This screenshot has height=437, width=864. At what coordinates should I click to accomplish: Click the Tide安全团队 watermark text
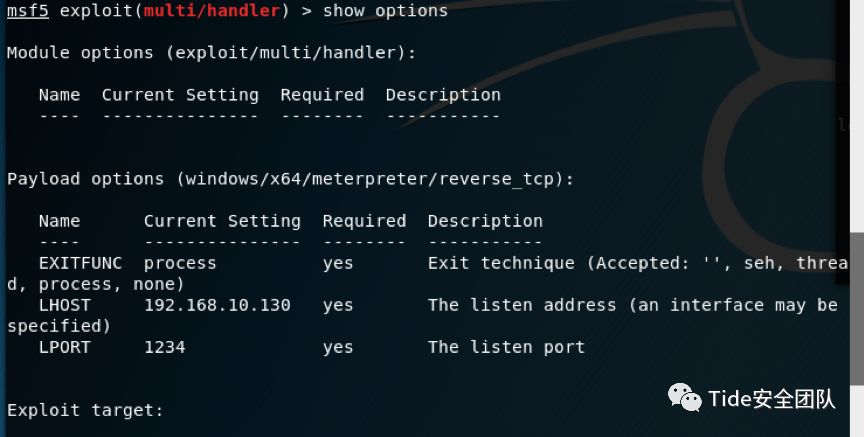tap(772, 399)
